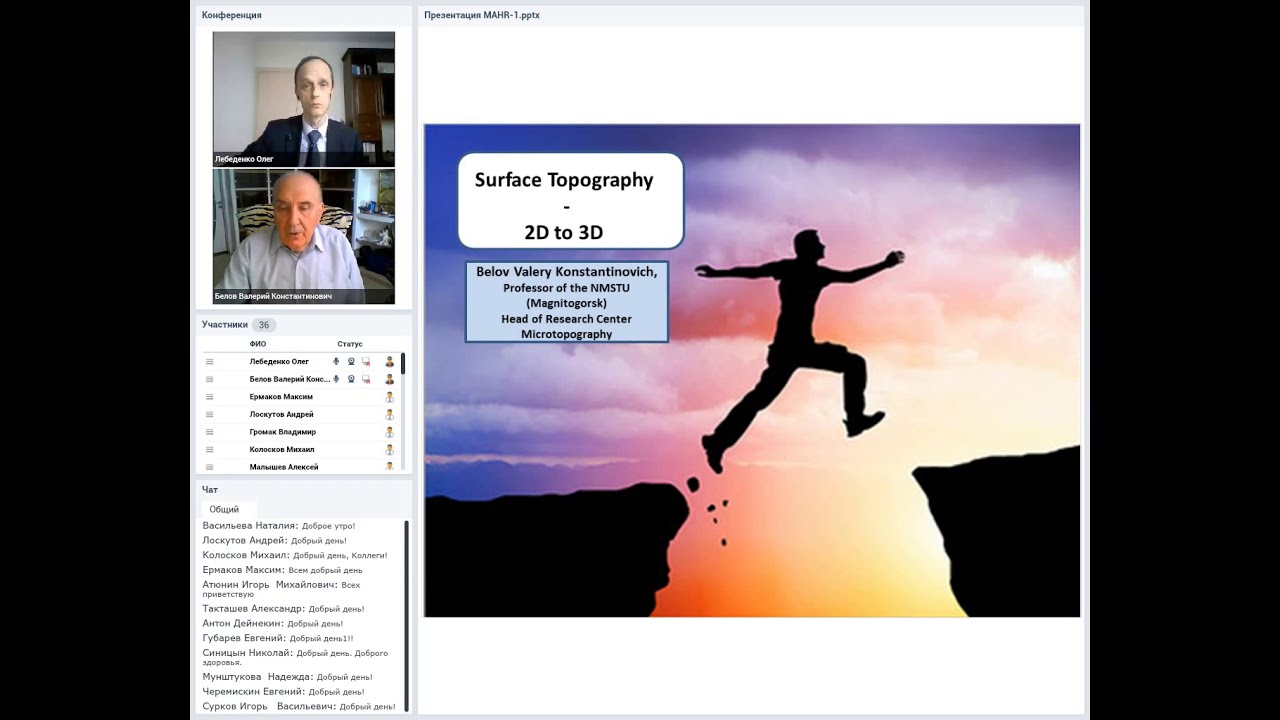Image resolution: width=1280 pixels, height=720 pixels.
Task: Click screen-share icon for Лебеденко Олег
Action: coord(366,362)
